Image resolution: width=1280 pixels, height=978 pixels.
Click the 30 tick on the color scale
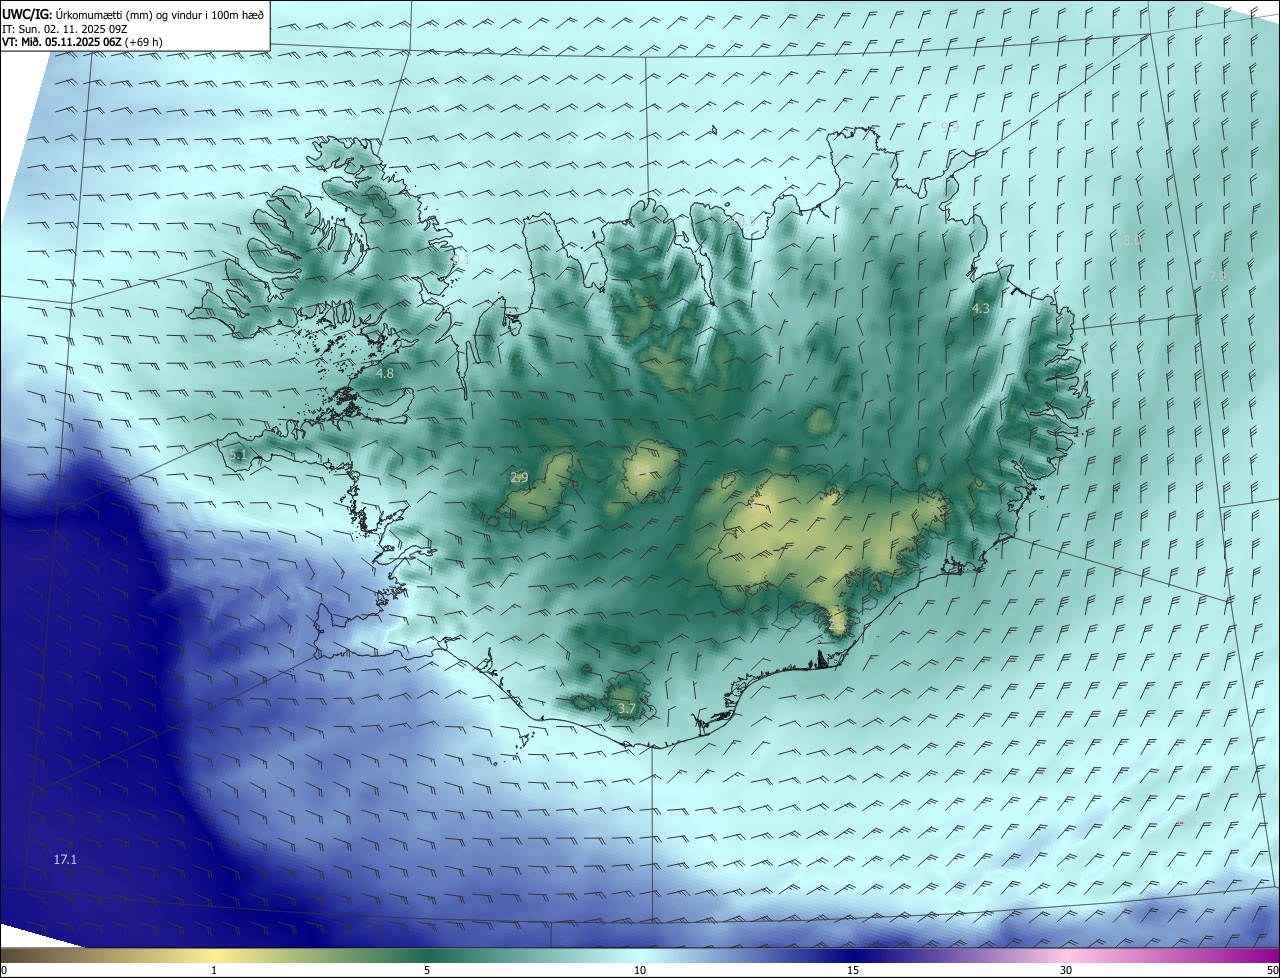(x=1066, y=971)
